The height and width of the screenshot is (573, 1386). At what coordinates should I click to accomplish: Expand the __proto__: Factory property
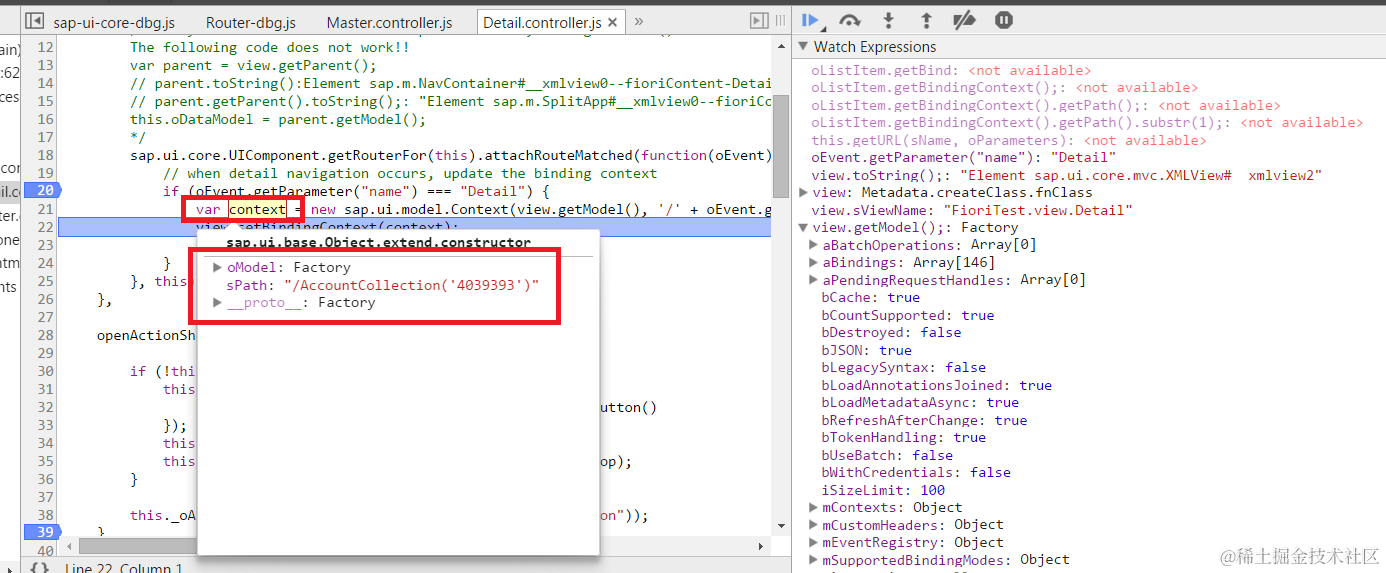[218, 303]
